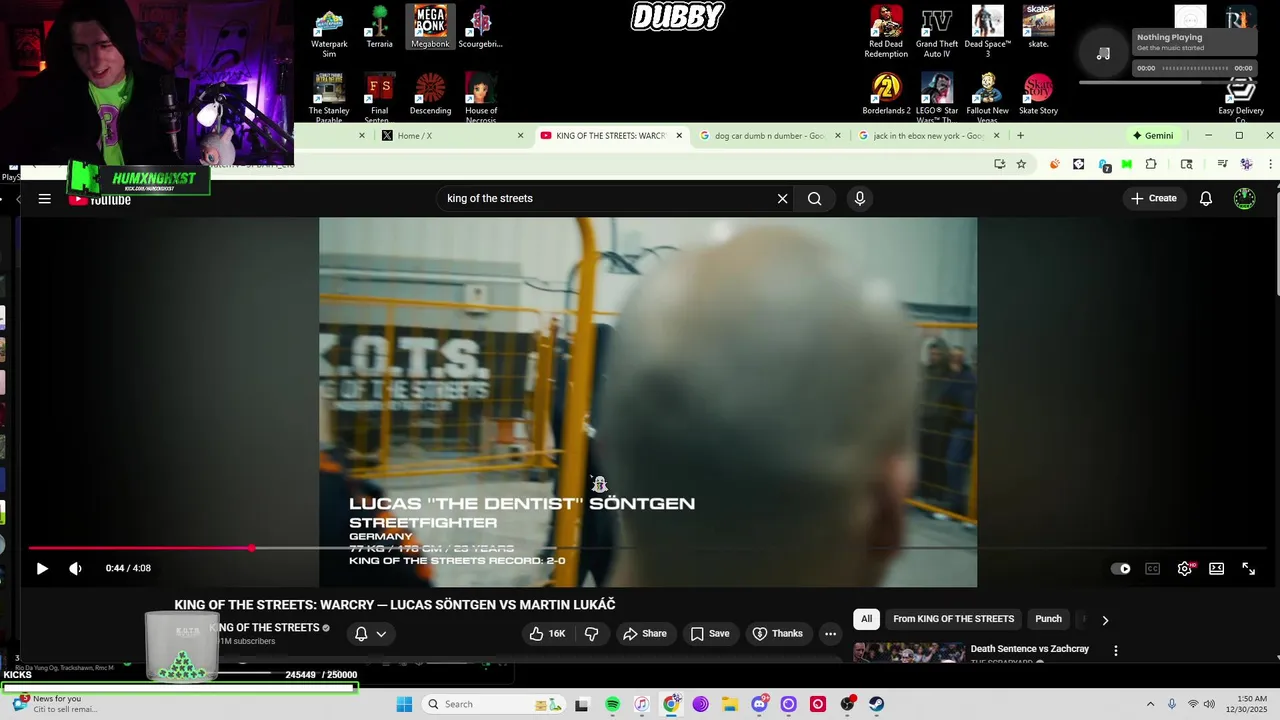Open Skate Story desktop shortcut
The height and width of the screenshot is (720, 1280).
tap(1038, 93)
